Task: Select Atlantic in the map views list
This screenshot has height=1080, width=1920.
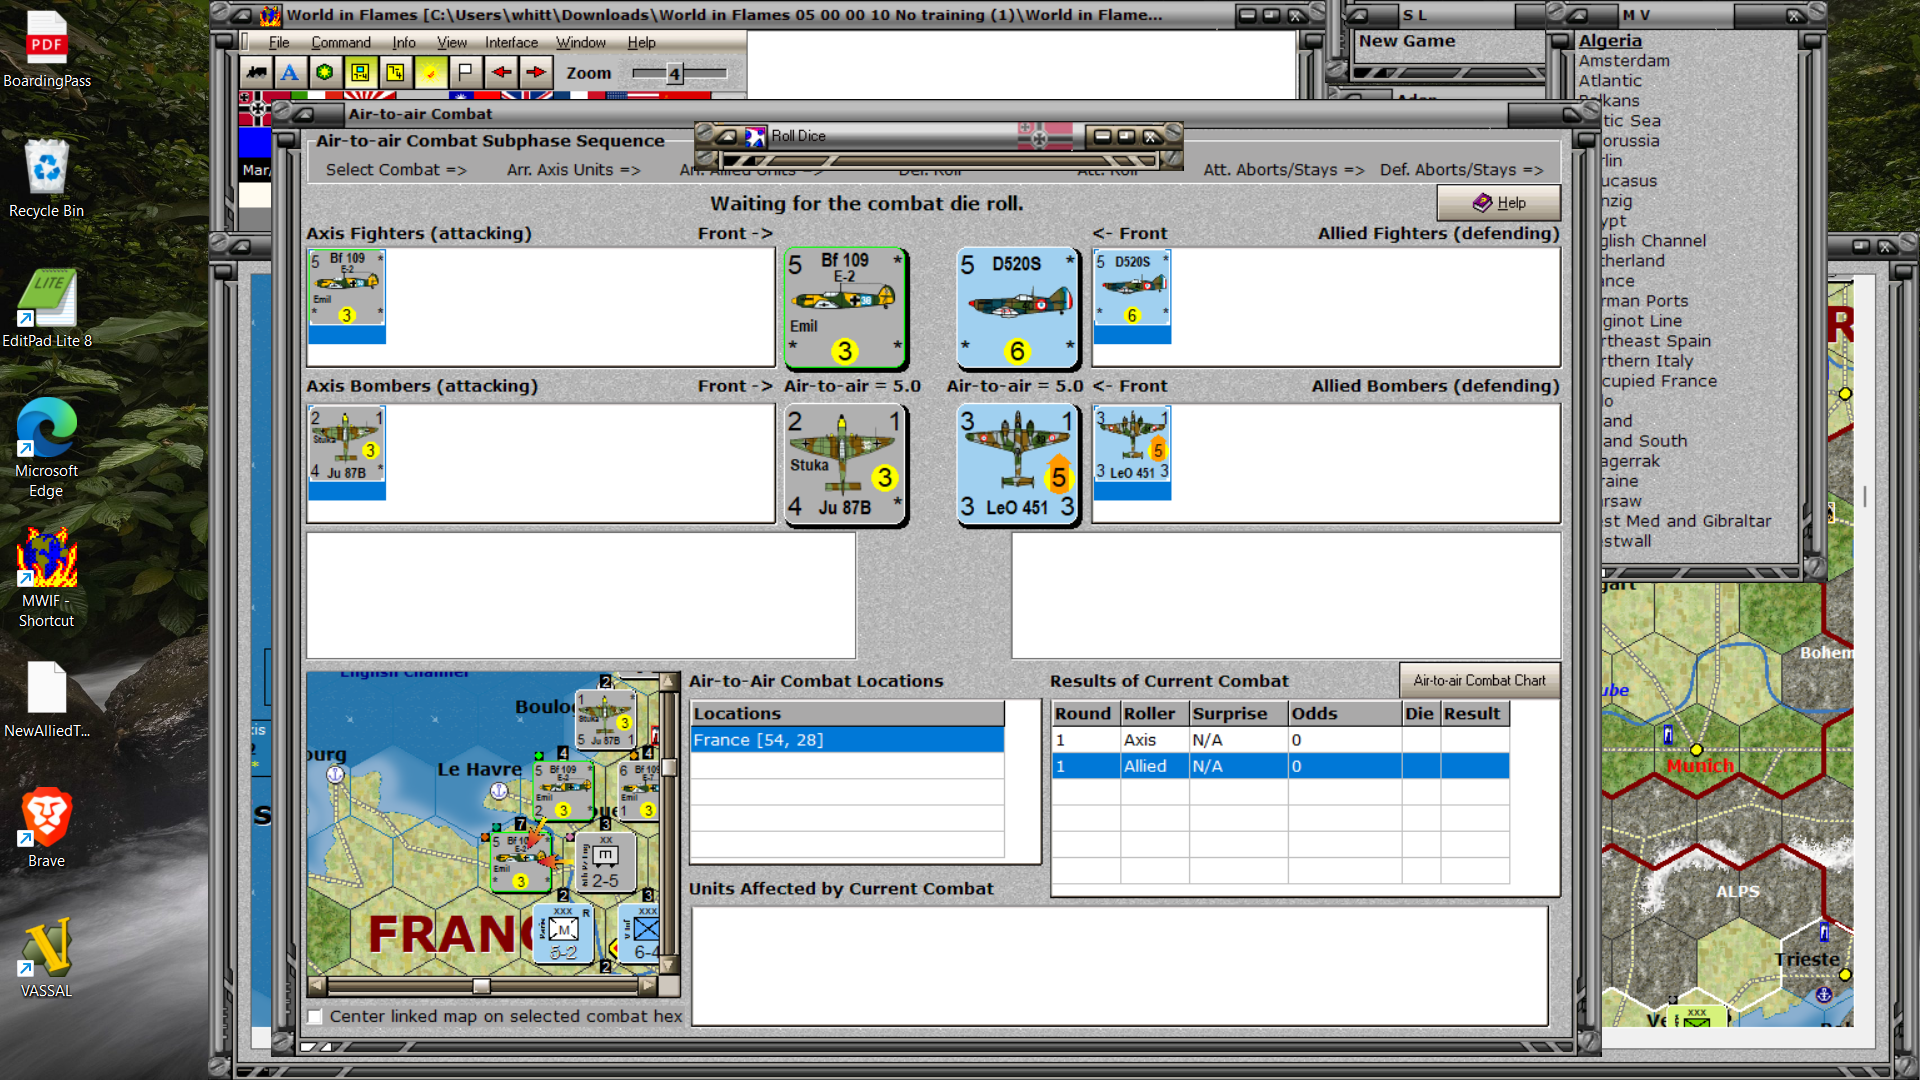Action: click(x=1609, y=81)
